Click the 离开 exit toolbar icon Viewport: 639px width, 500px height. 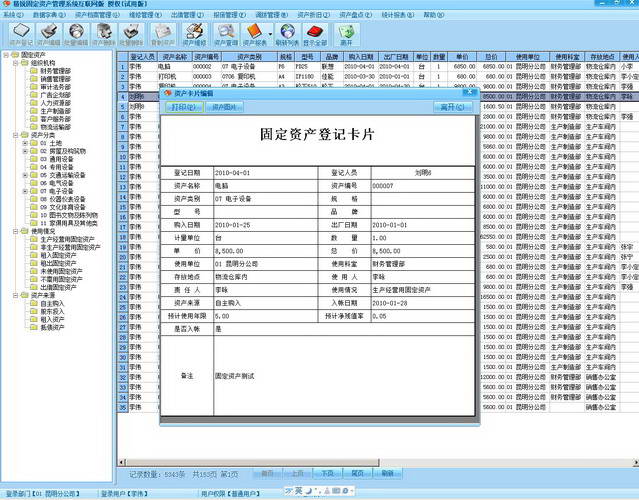[x=346, y=34]
